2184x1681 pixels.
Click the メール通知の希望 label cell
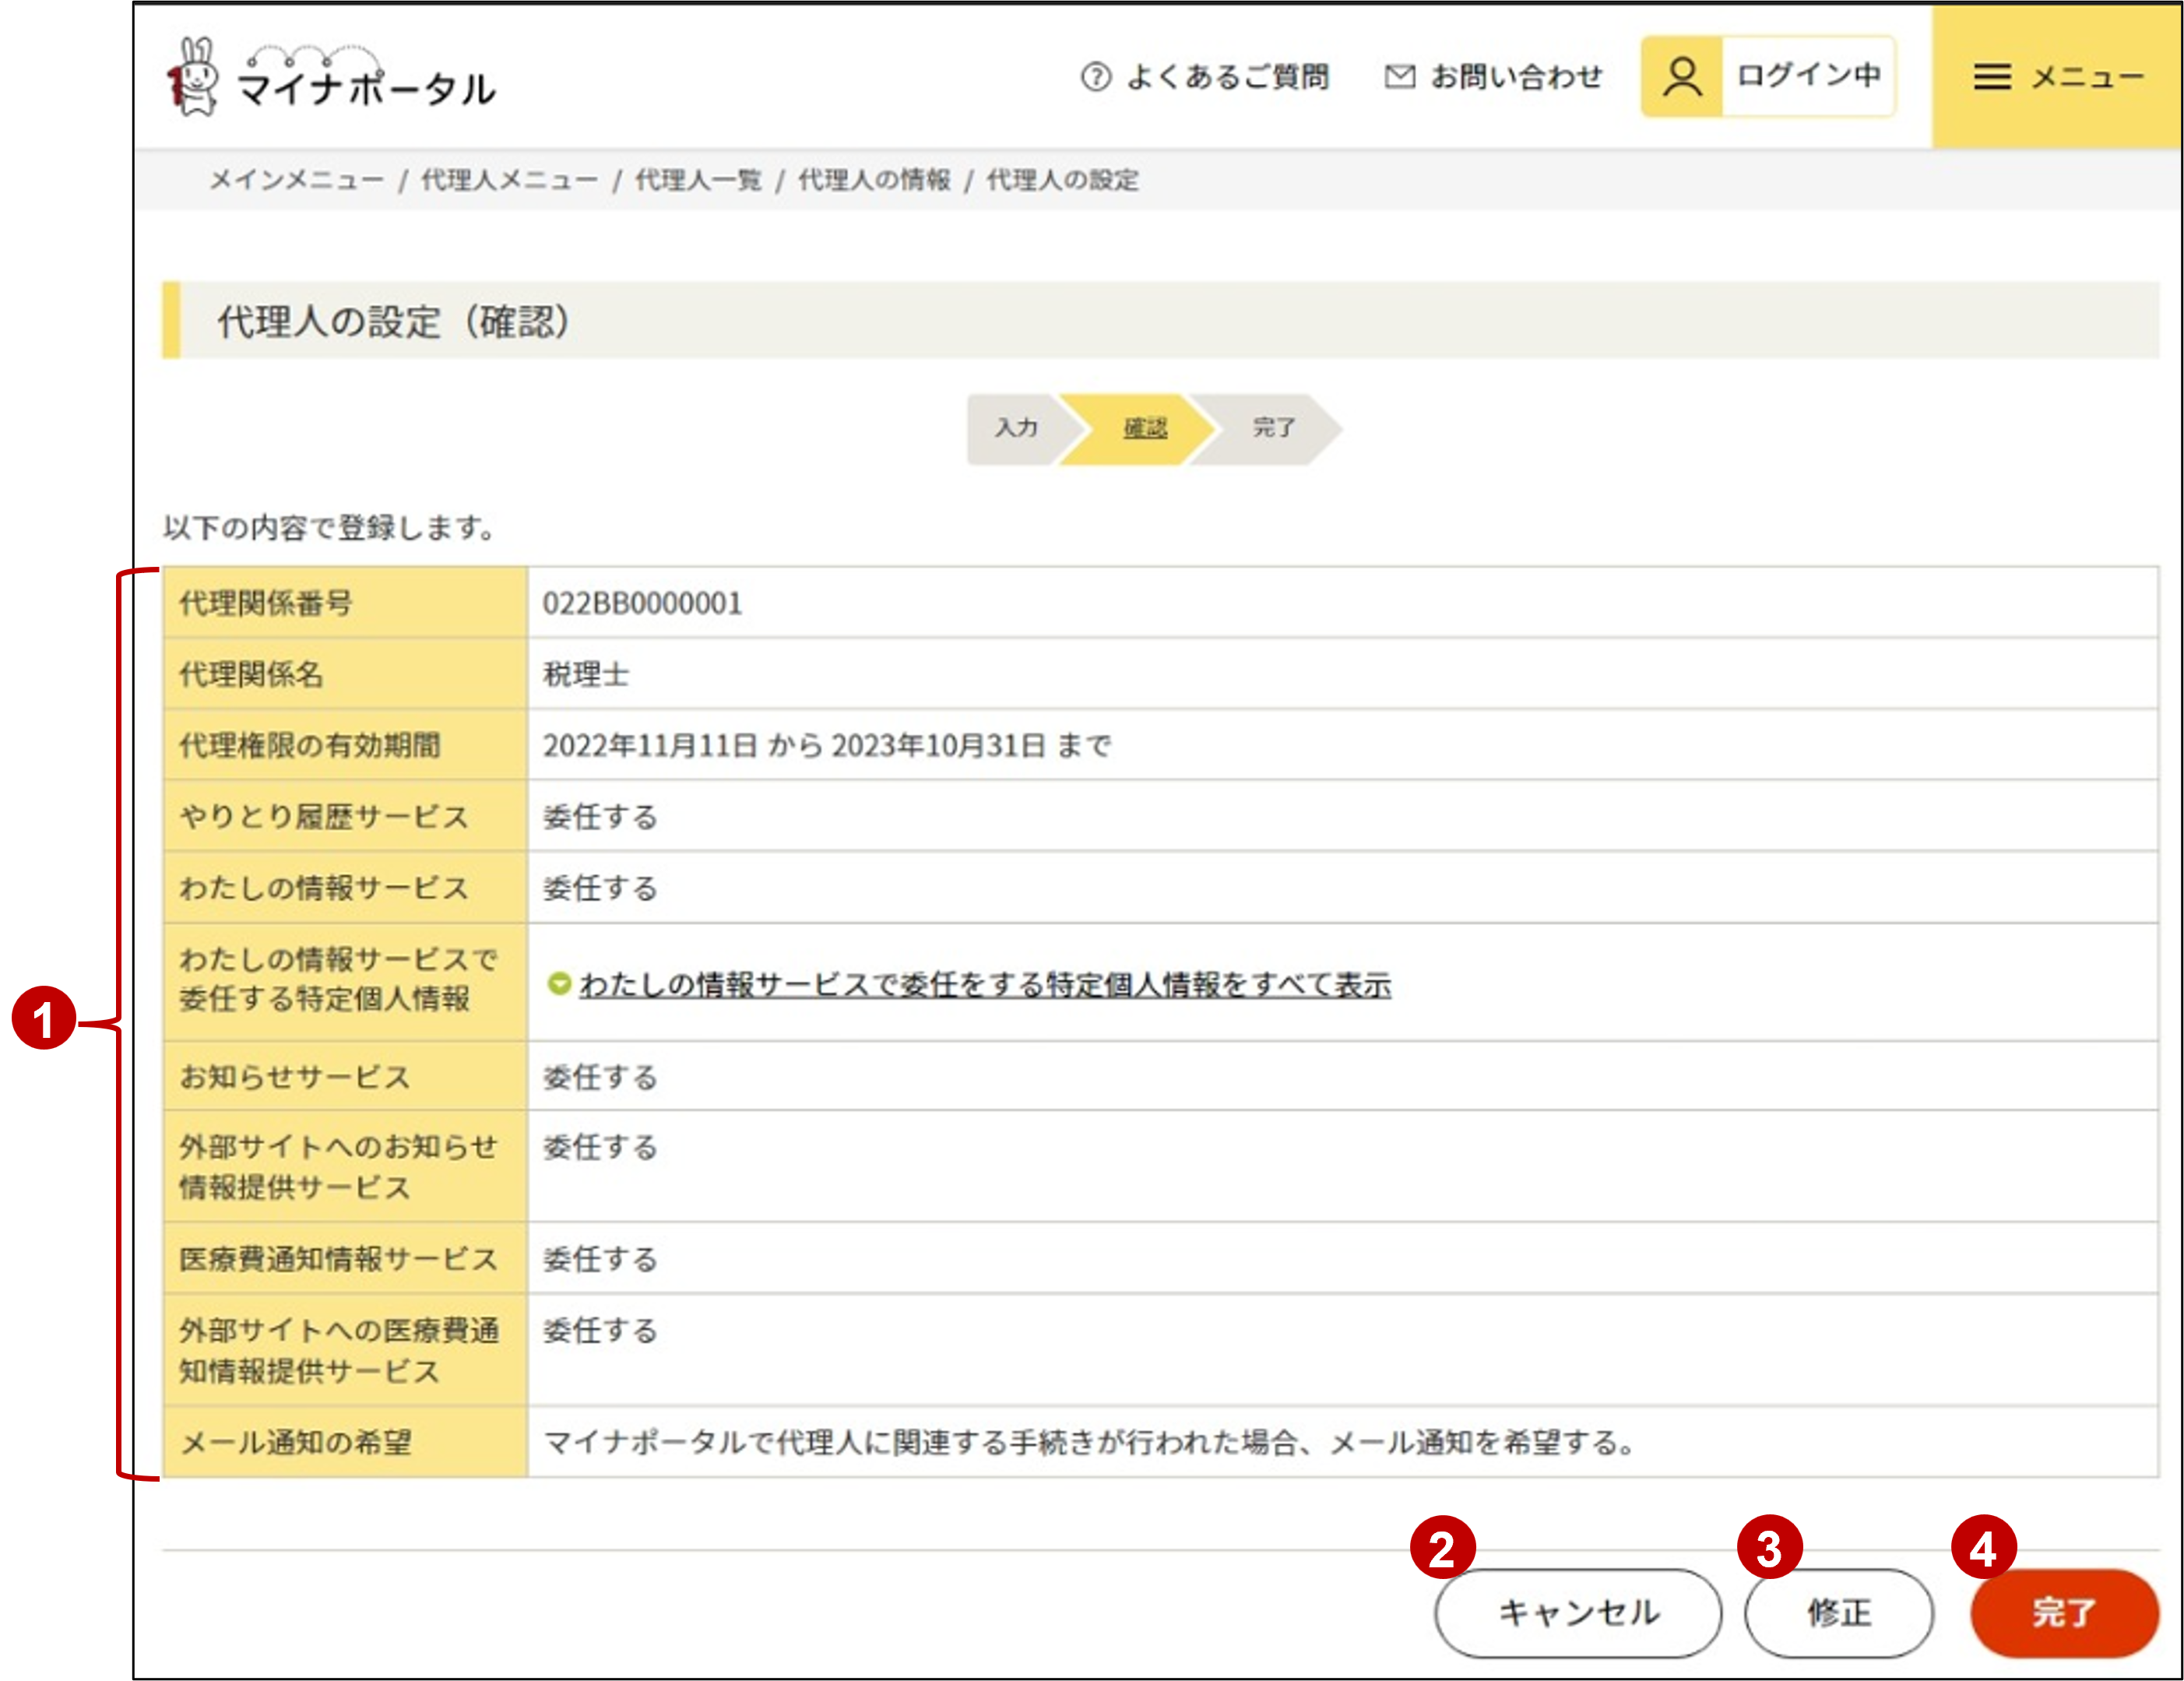[x=345, y=1442]
